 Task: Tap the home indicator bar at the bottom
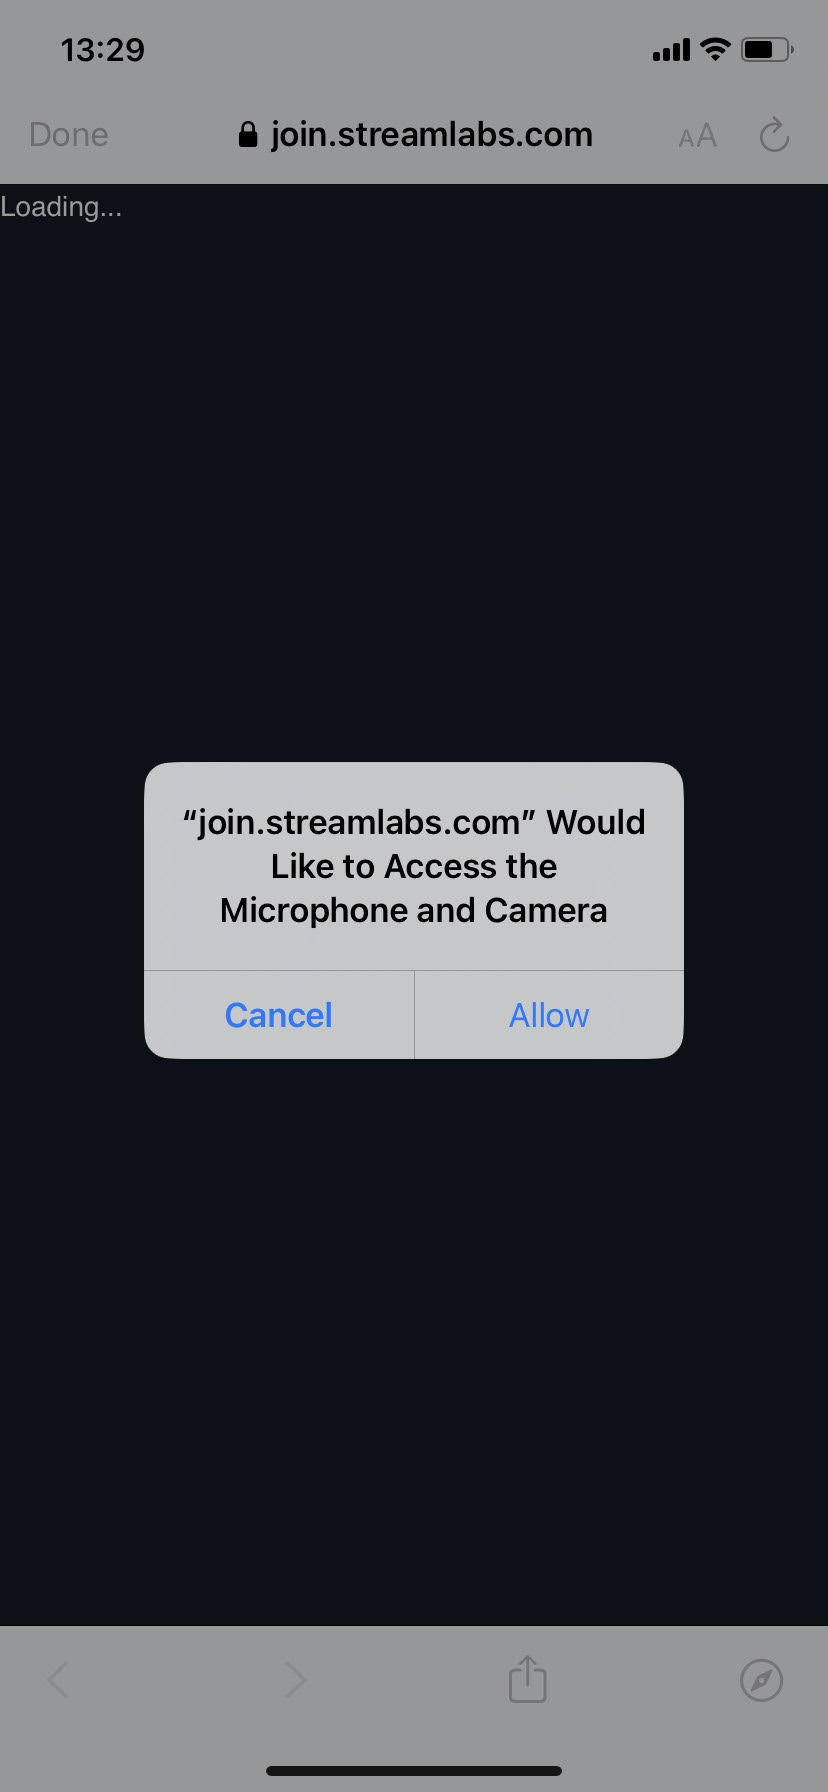(x=414, y=1770)
